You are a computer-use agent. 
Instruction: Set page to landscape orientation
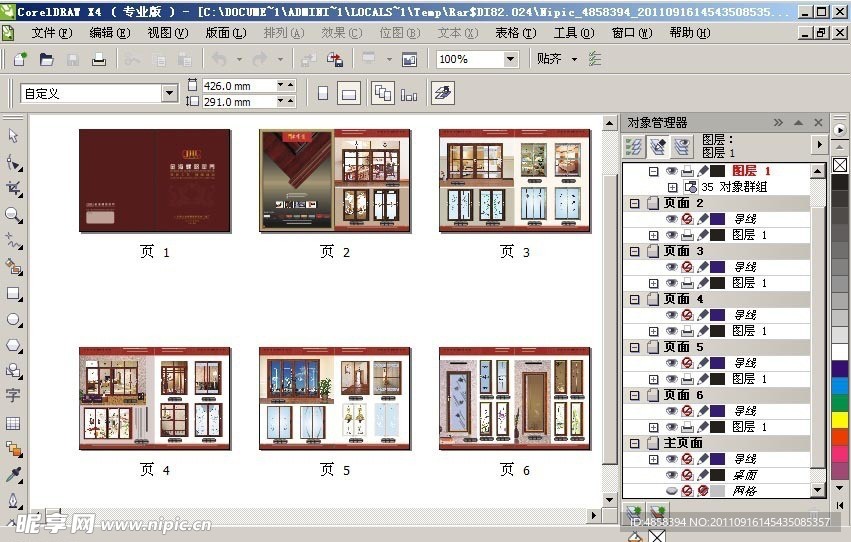point(348,94)
